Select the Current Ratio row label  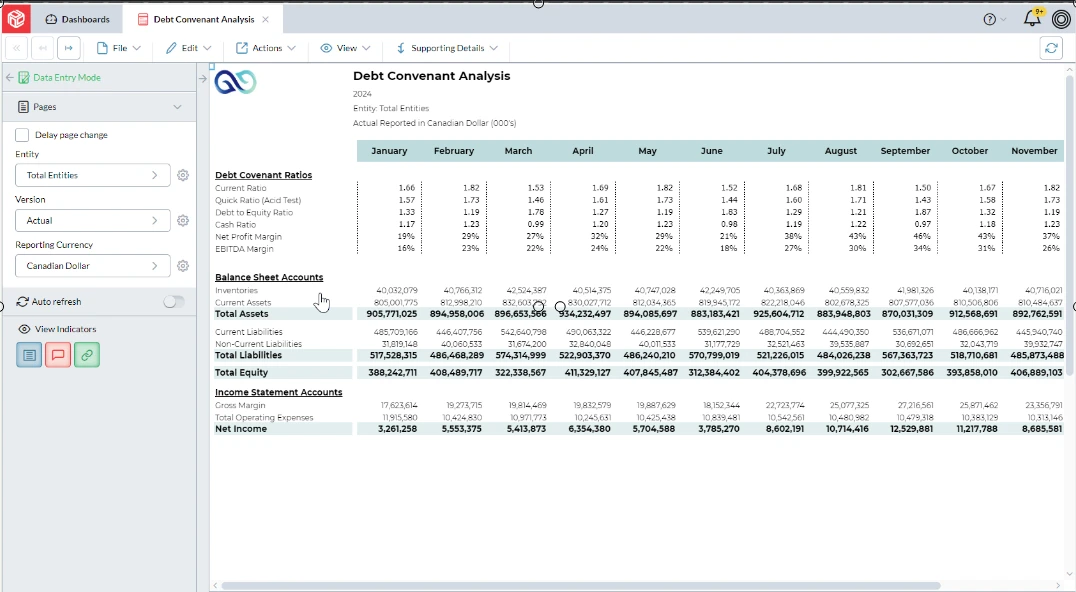click(x=241, y=188)
